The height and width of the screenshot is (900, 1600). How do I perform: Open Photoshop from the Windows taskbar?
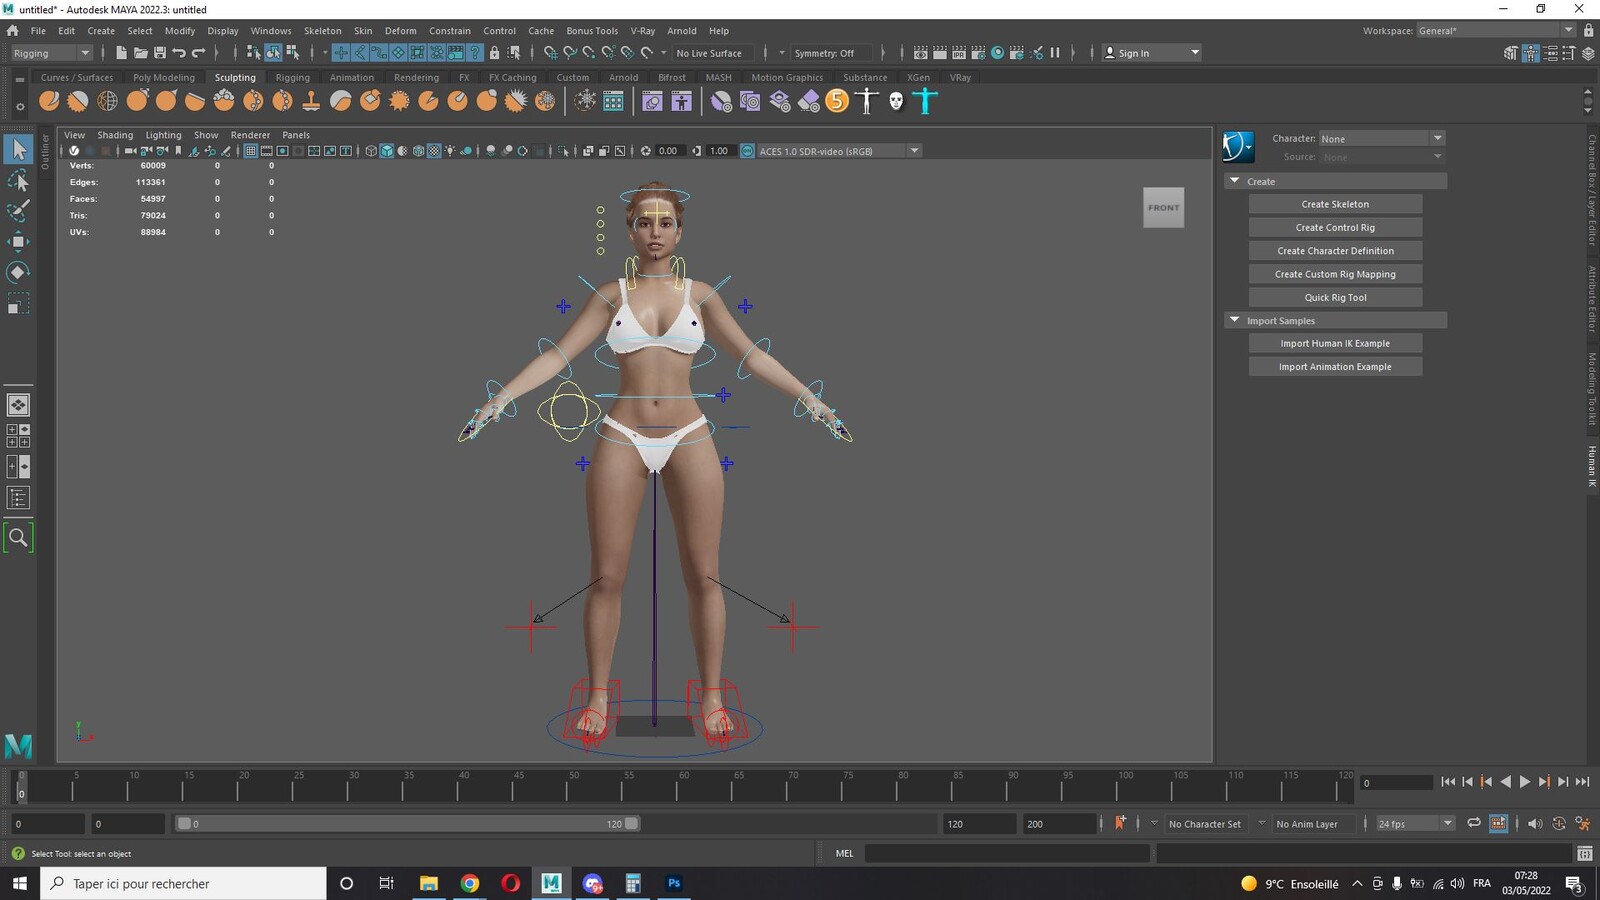tap(674, 883)
